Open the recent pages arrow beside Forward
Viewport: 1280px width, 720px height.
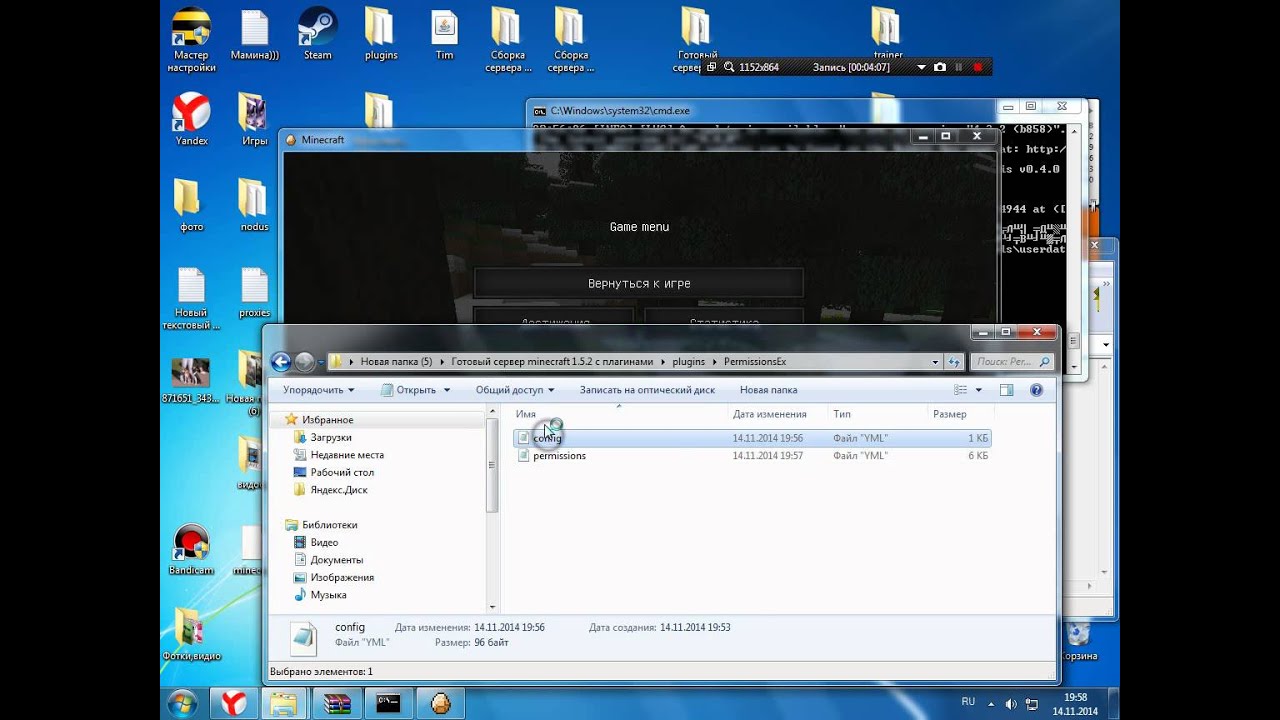320,362
